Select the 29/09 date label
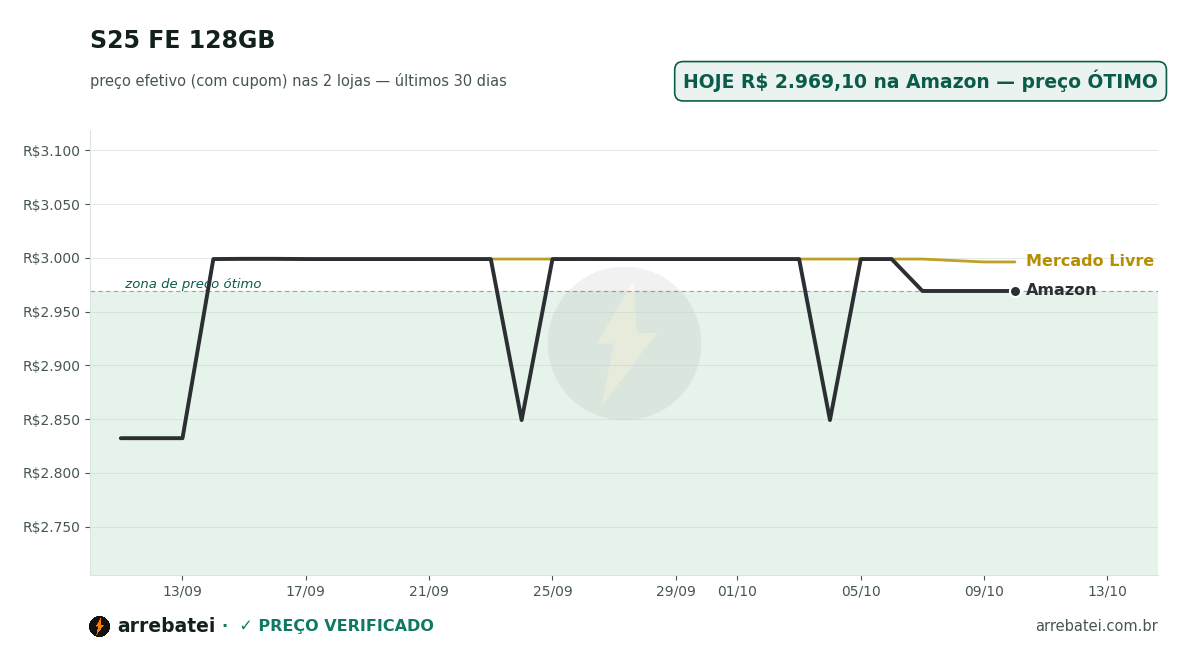The image size is (1200, 650). [x=676, y=592]
